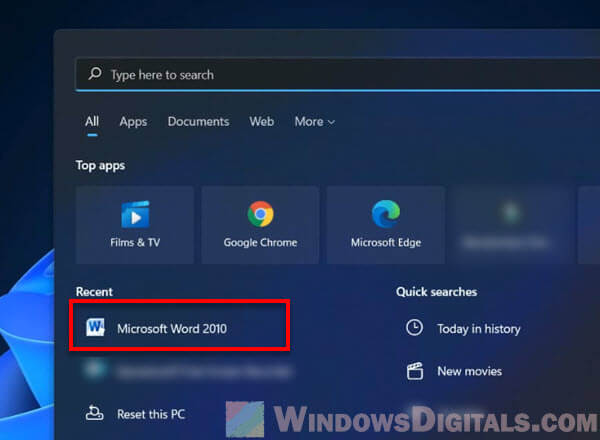Open the blurred recent item below Word
Image resolution: width=600 pixels, height=440 pixels.
[x=188, y=370]
